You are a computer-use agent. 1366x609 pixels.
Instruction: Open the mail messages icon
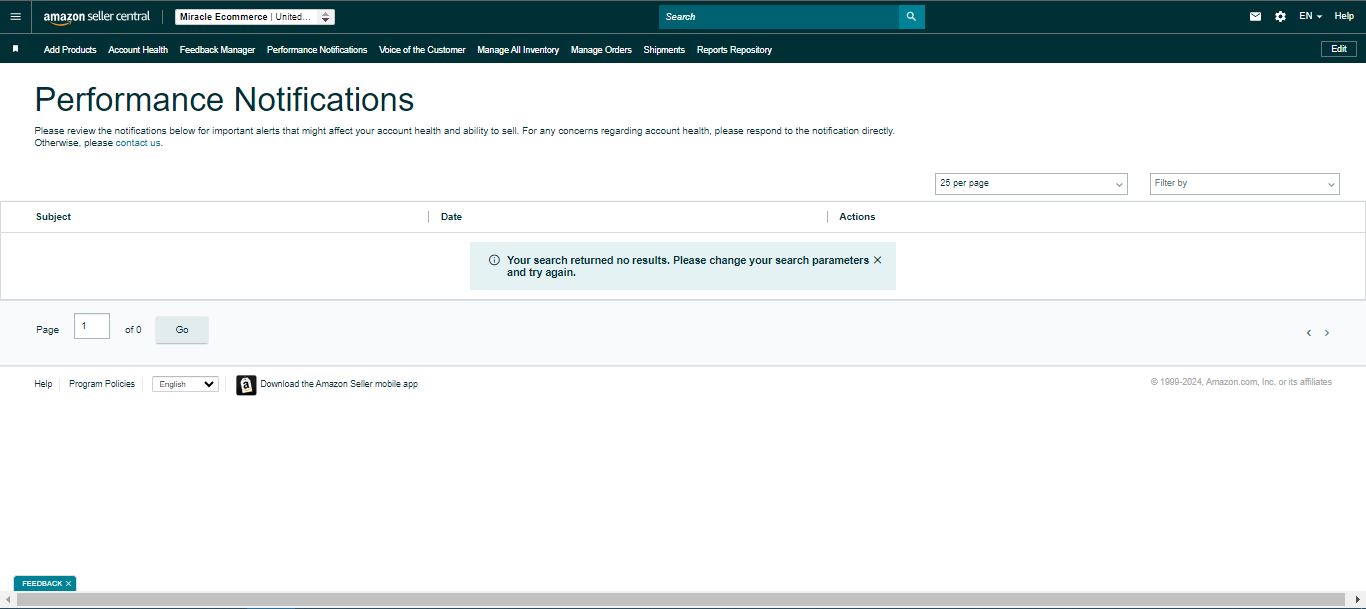[1255, 17]
